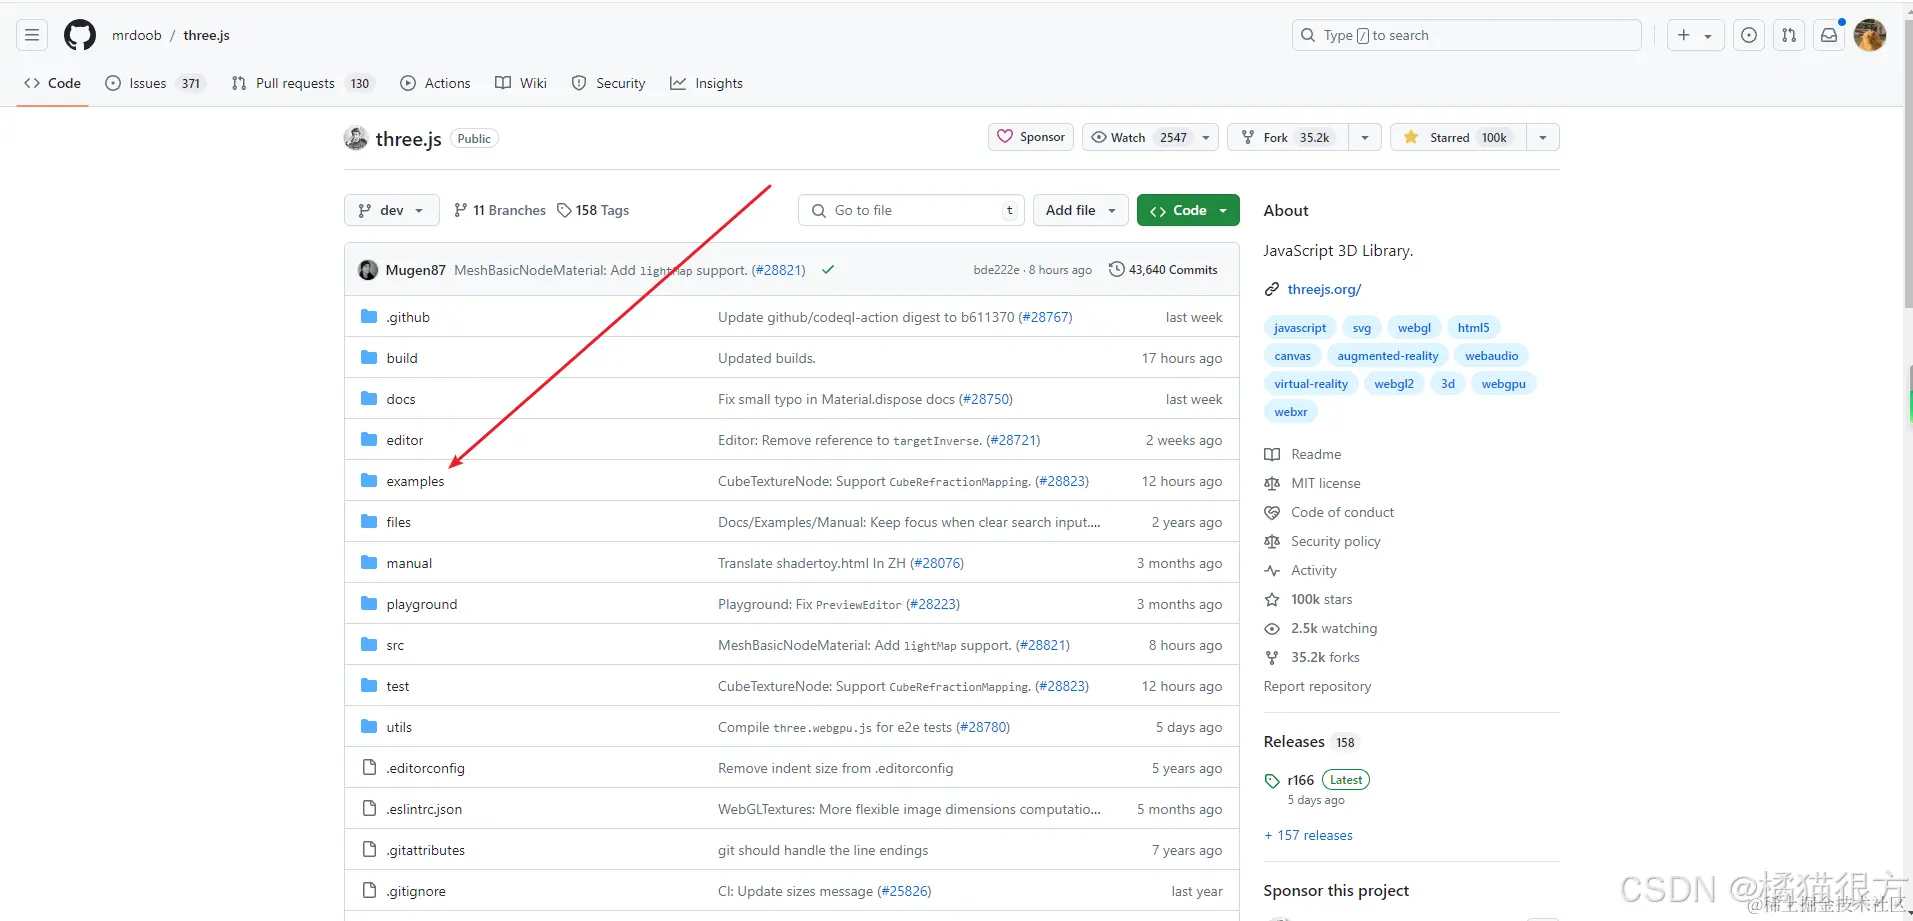Screen dimensions: 1913x921
Task: Click the commits history clock icon
Action: (1117, 270)
